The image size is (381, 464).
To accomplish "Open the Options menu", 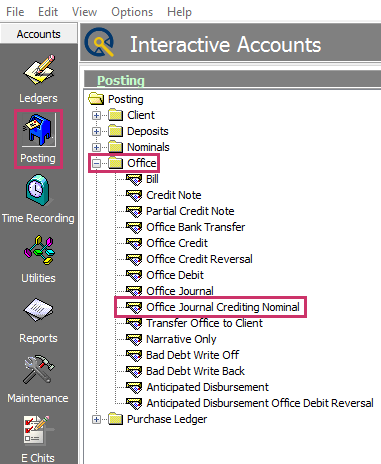I will [x=132, y=12].
